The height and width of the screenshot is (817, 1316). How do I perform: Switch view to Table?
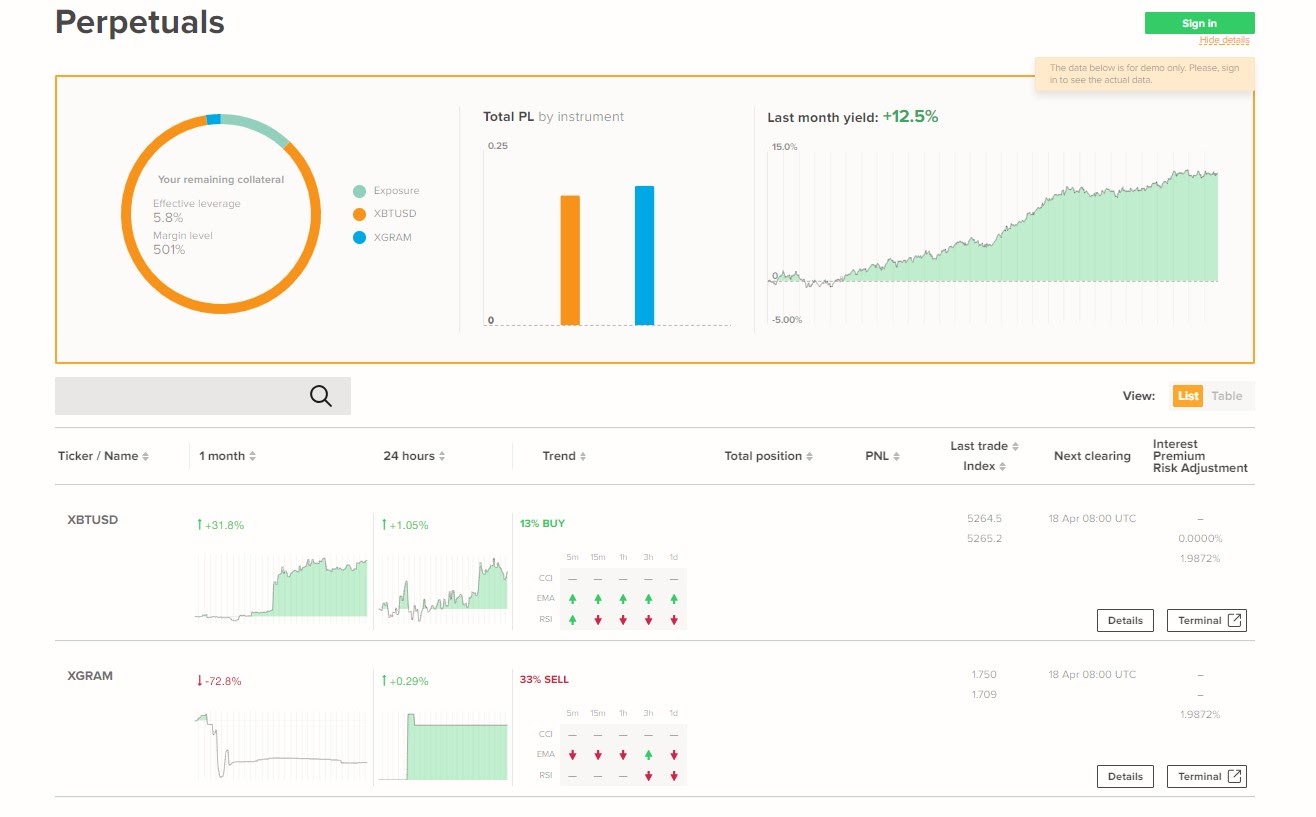pyautogui.click(x=1227, y=396)
